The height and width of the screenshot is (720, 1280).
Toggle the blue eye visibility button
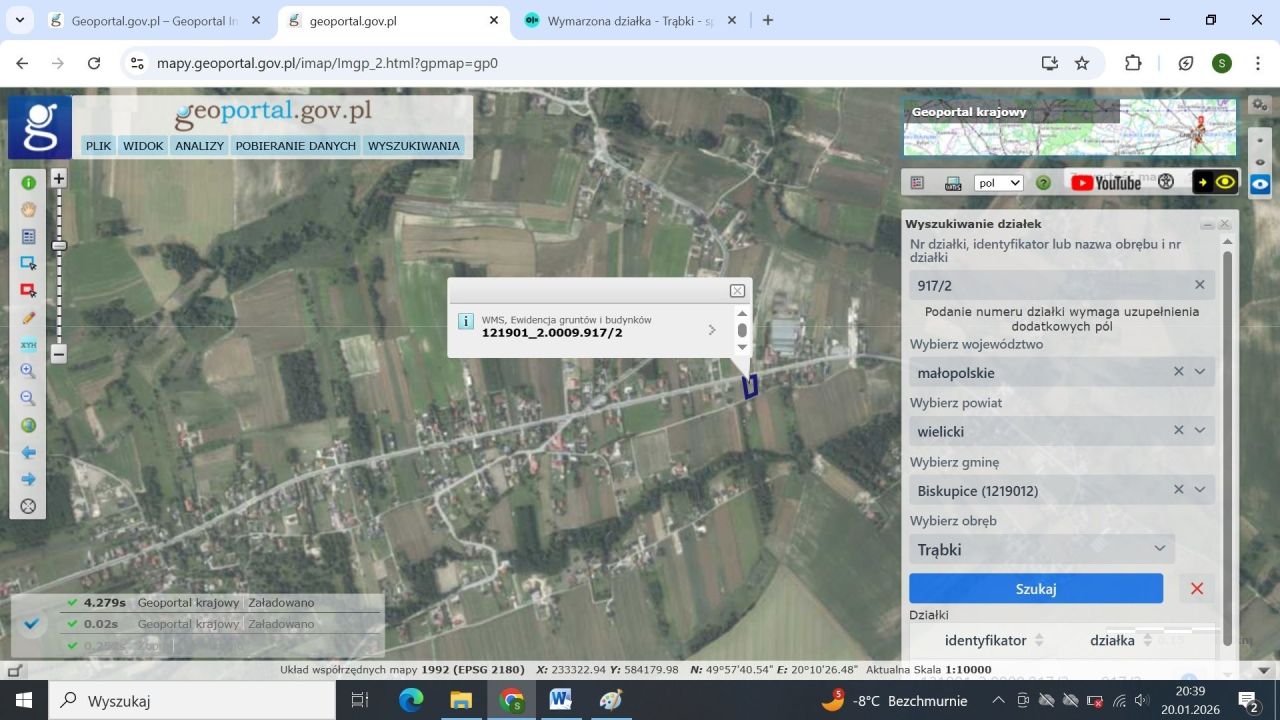(1260, 184)
